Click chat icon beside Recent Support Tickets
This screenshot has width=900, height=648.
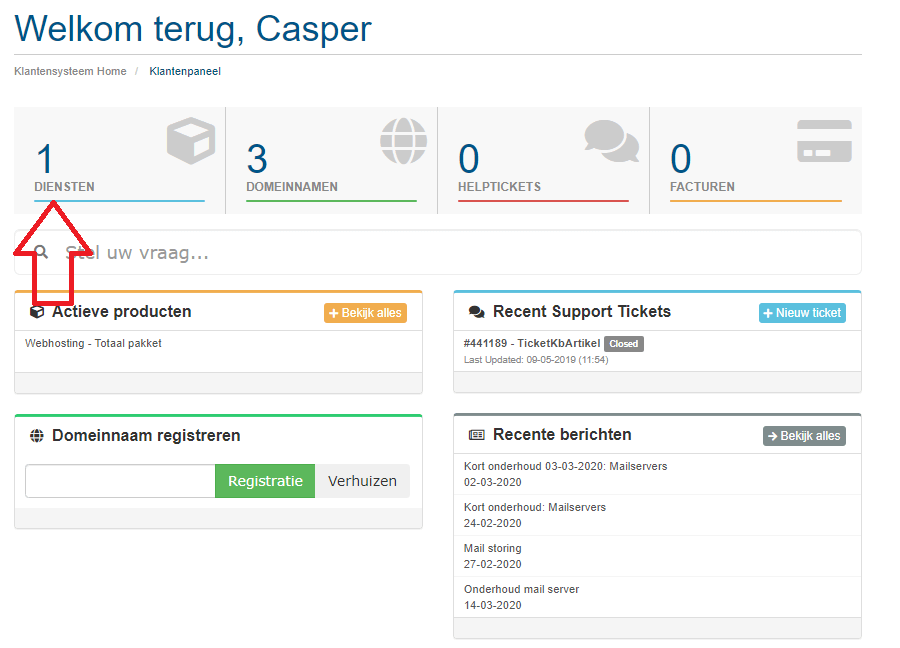click(477, 312)
